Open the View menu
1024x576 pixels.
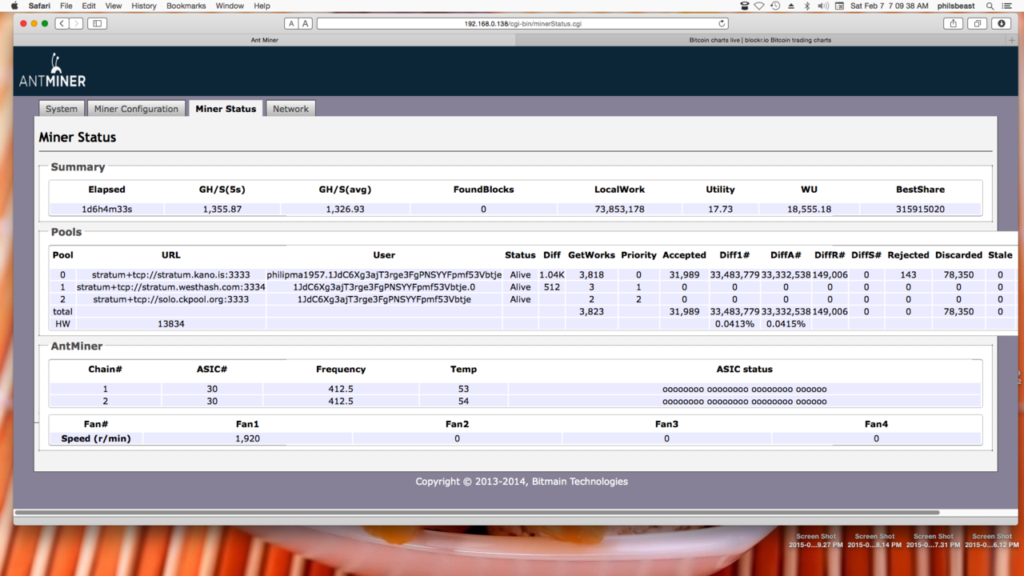(x=113, y=6)
